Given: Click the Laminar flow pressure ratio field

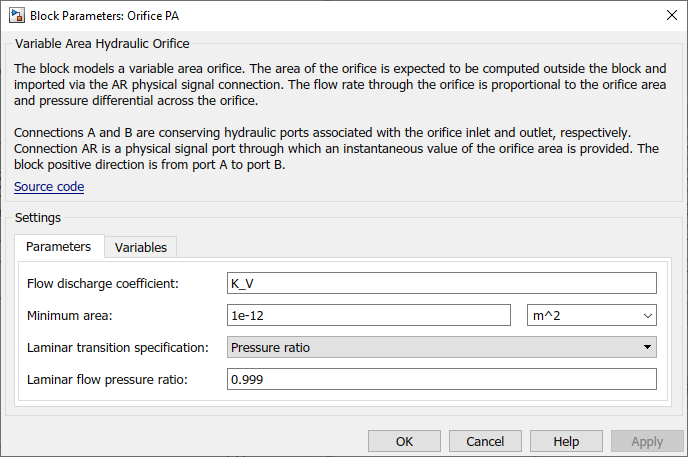Looking at the screenshot, I should 441,380.
